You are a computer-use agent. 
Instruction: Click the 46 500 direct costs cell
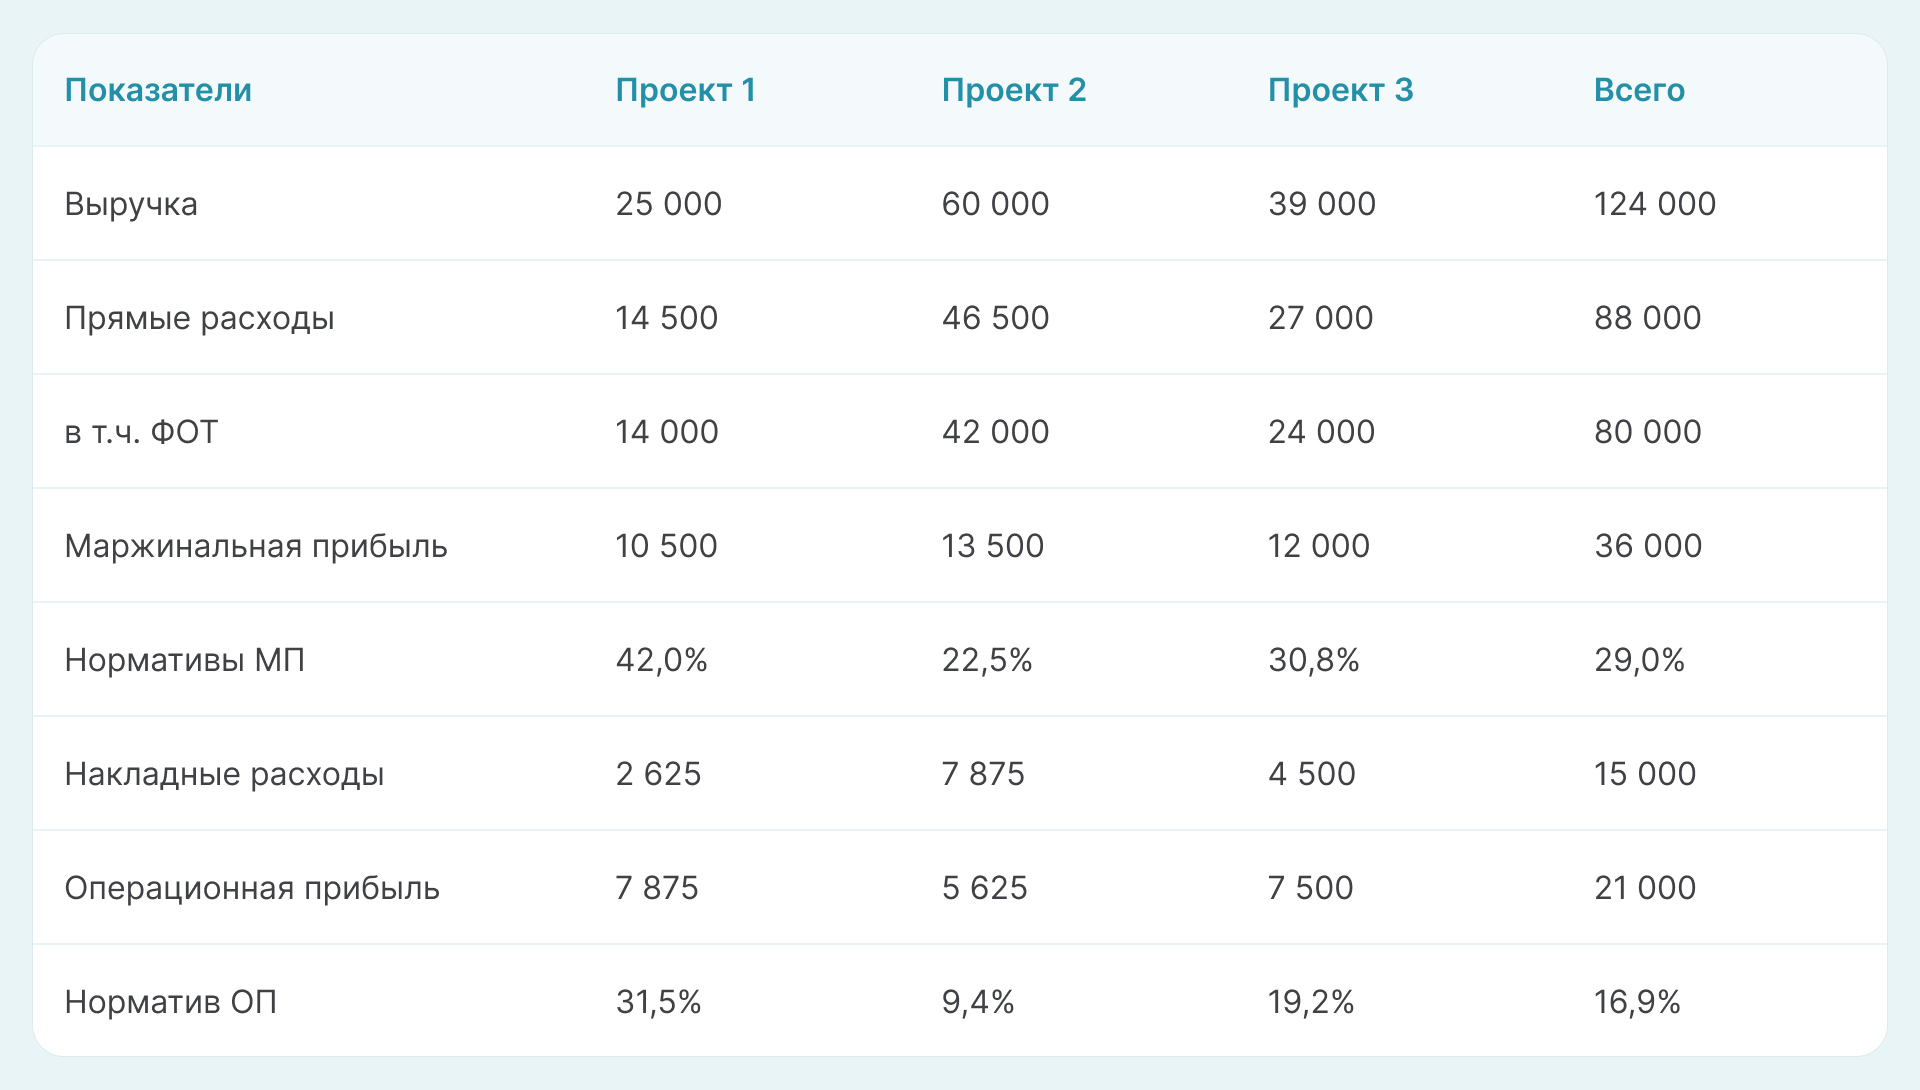995,318
